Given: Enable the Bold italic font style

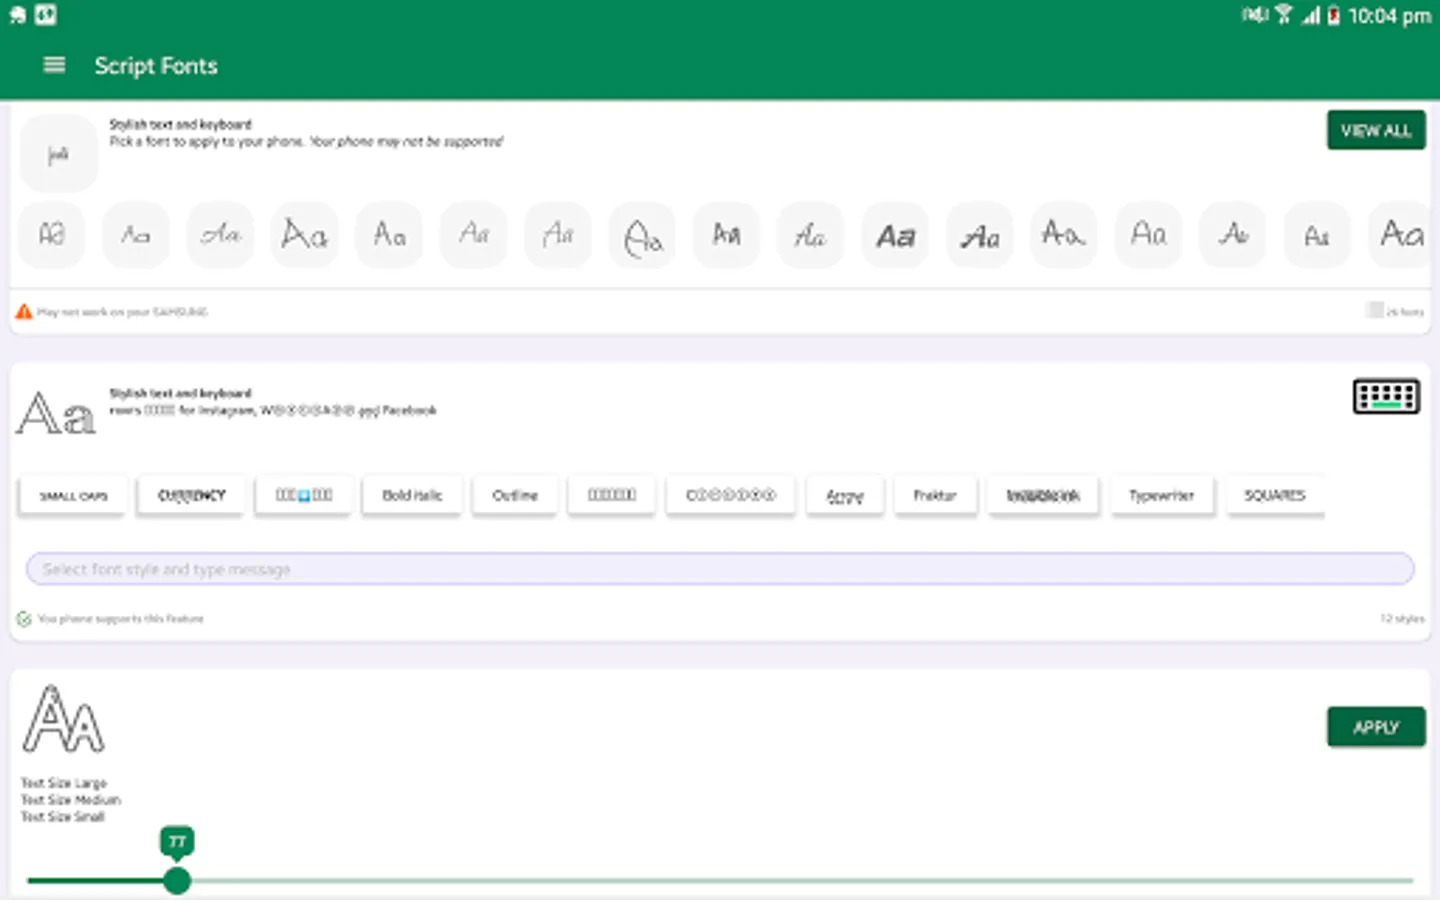Looking at the screenshot, I should coord(411,494).
